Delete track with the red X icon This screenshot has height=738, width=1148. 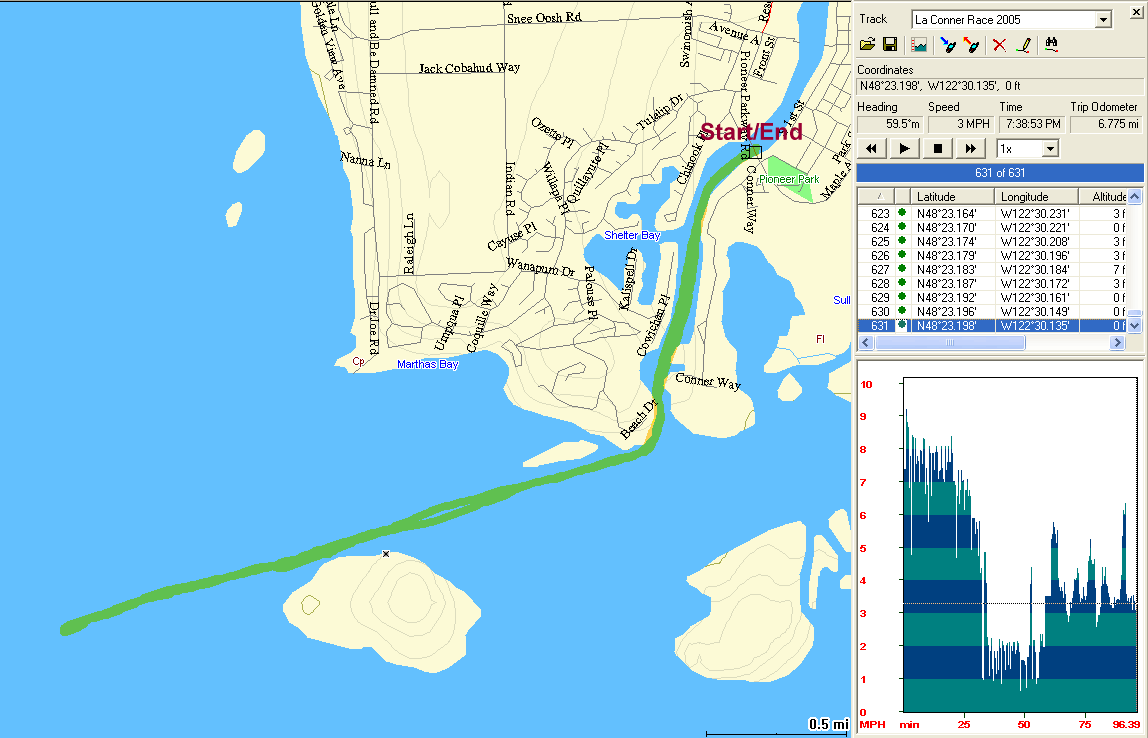click(999, 45)
